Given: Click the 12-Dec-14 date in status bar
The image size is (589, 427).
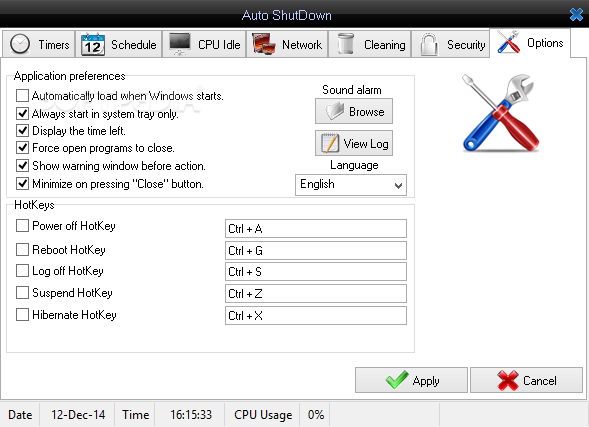Looking at the screenshot, I should 78,414.
